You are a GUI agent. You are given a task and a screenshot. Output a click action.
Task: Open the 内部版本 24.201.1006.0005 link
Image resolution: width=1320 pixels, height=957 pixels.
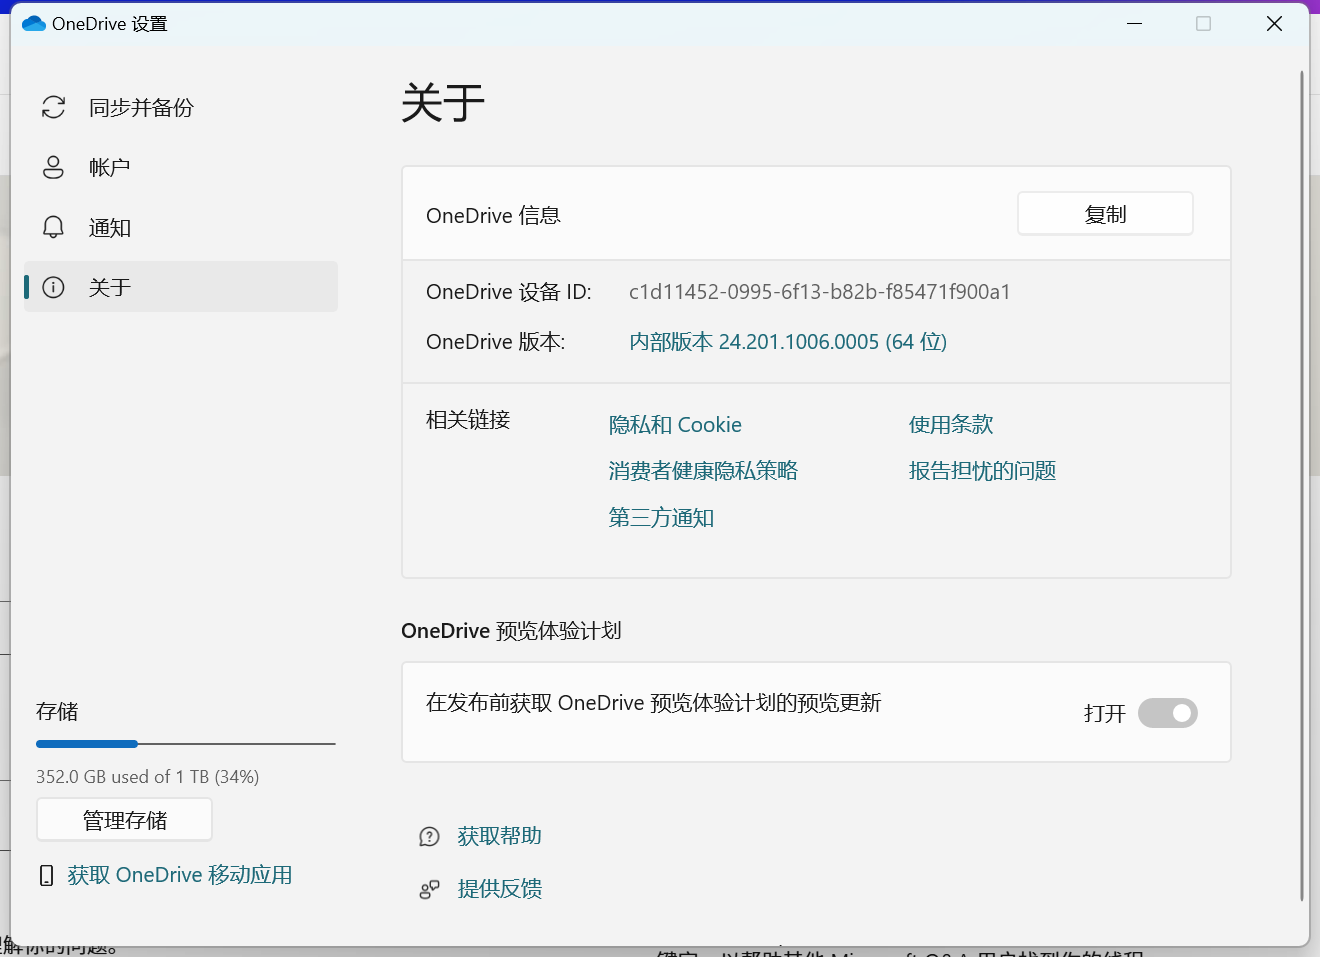(788, 342)
